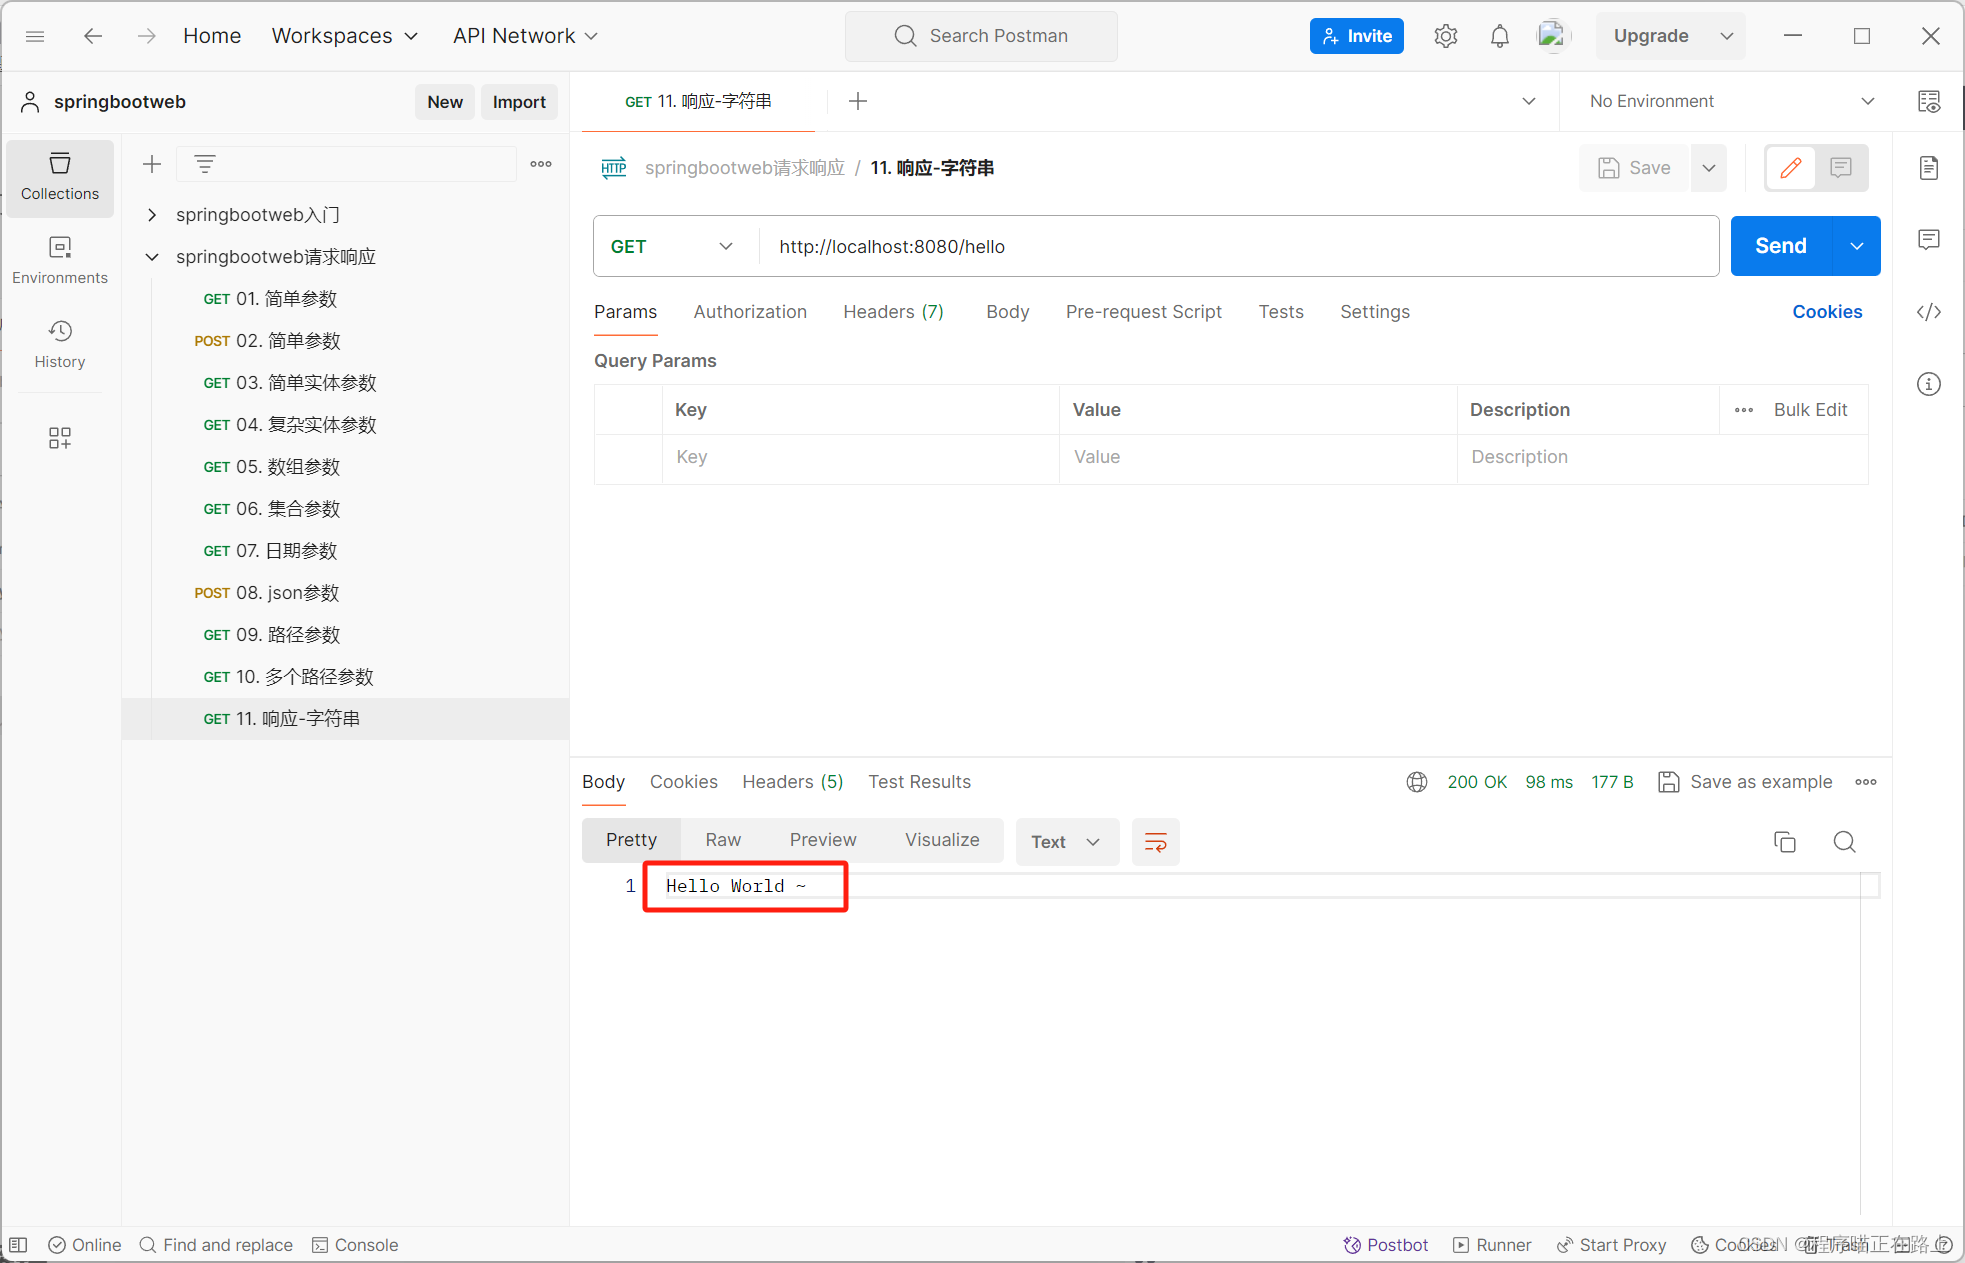This screenshot has width=1965, height=1263.
Task: Open the Test Results tab
Action: 919,782
